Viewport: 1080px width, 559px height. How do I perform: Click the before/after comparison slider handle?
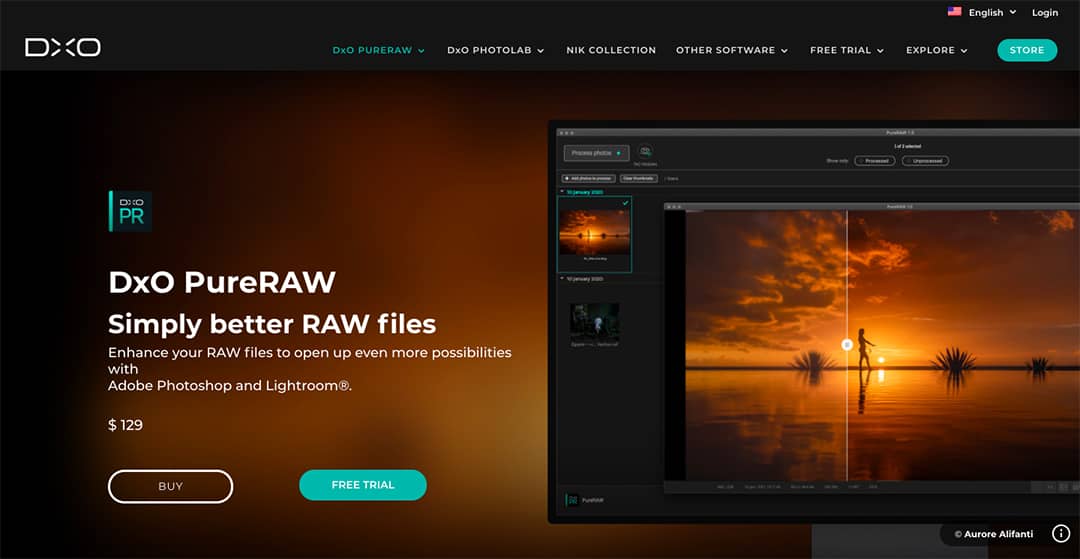(847, 344)
